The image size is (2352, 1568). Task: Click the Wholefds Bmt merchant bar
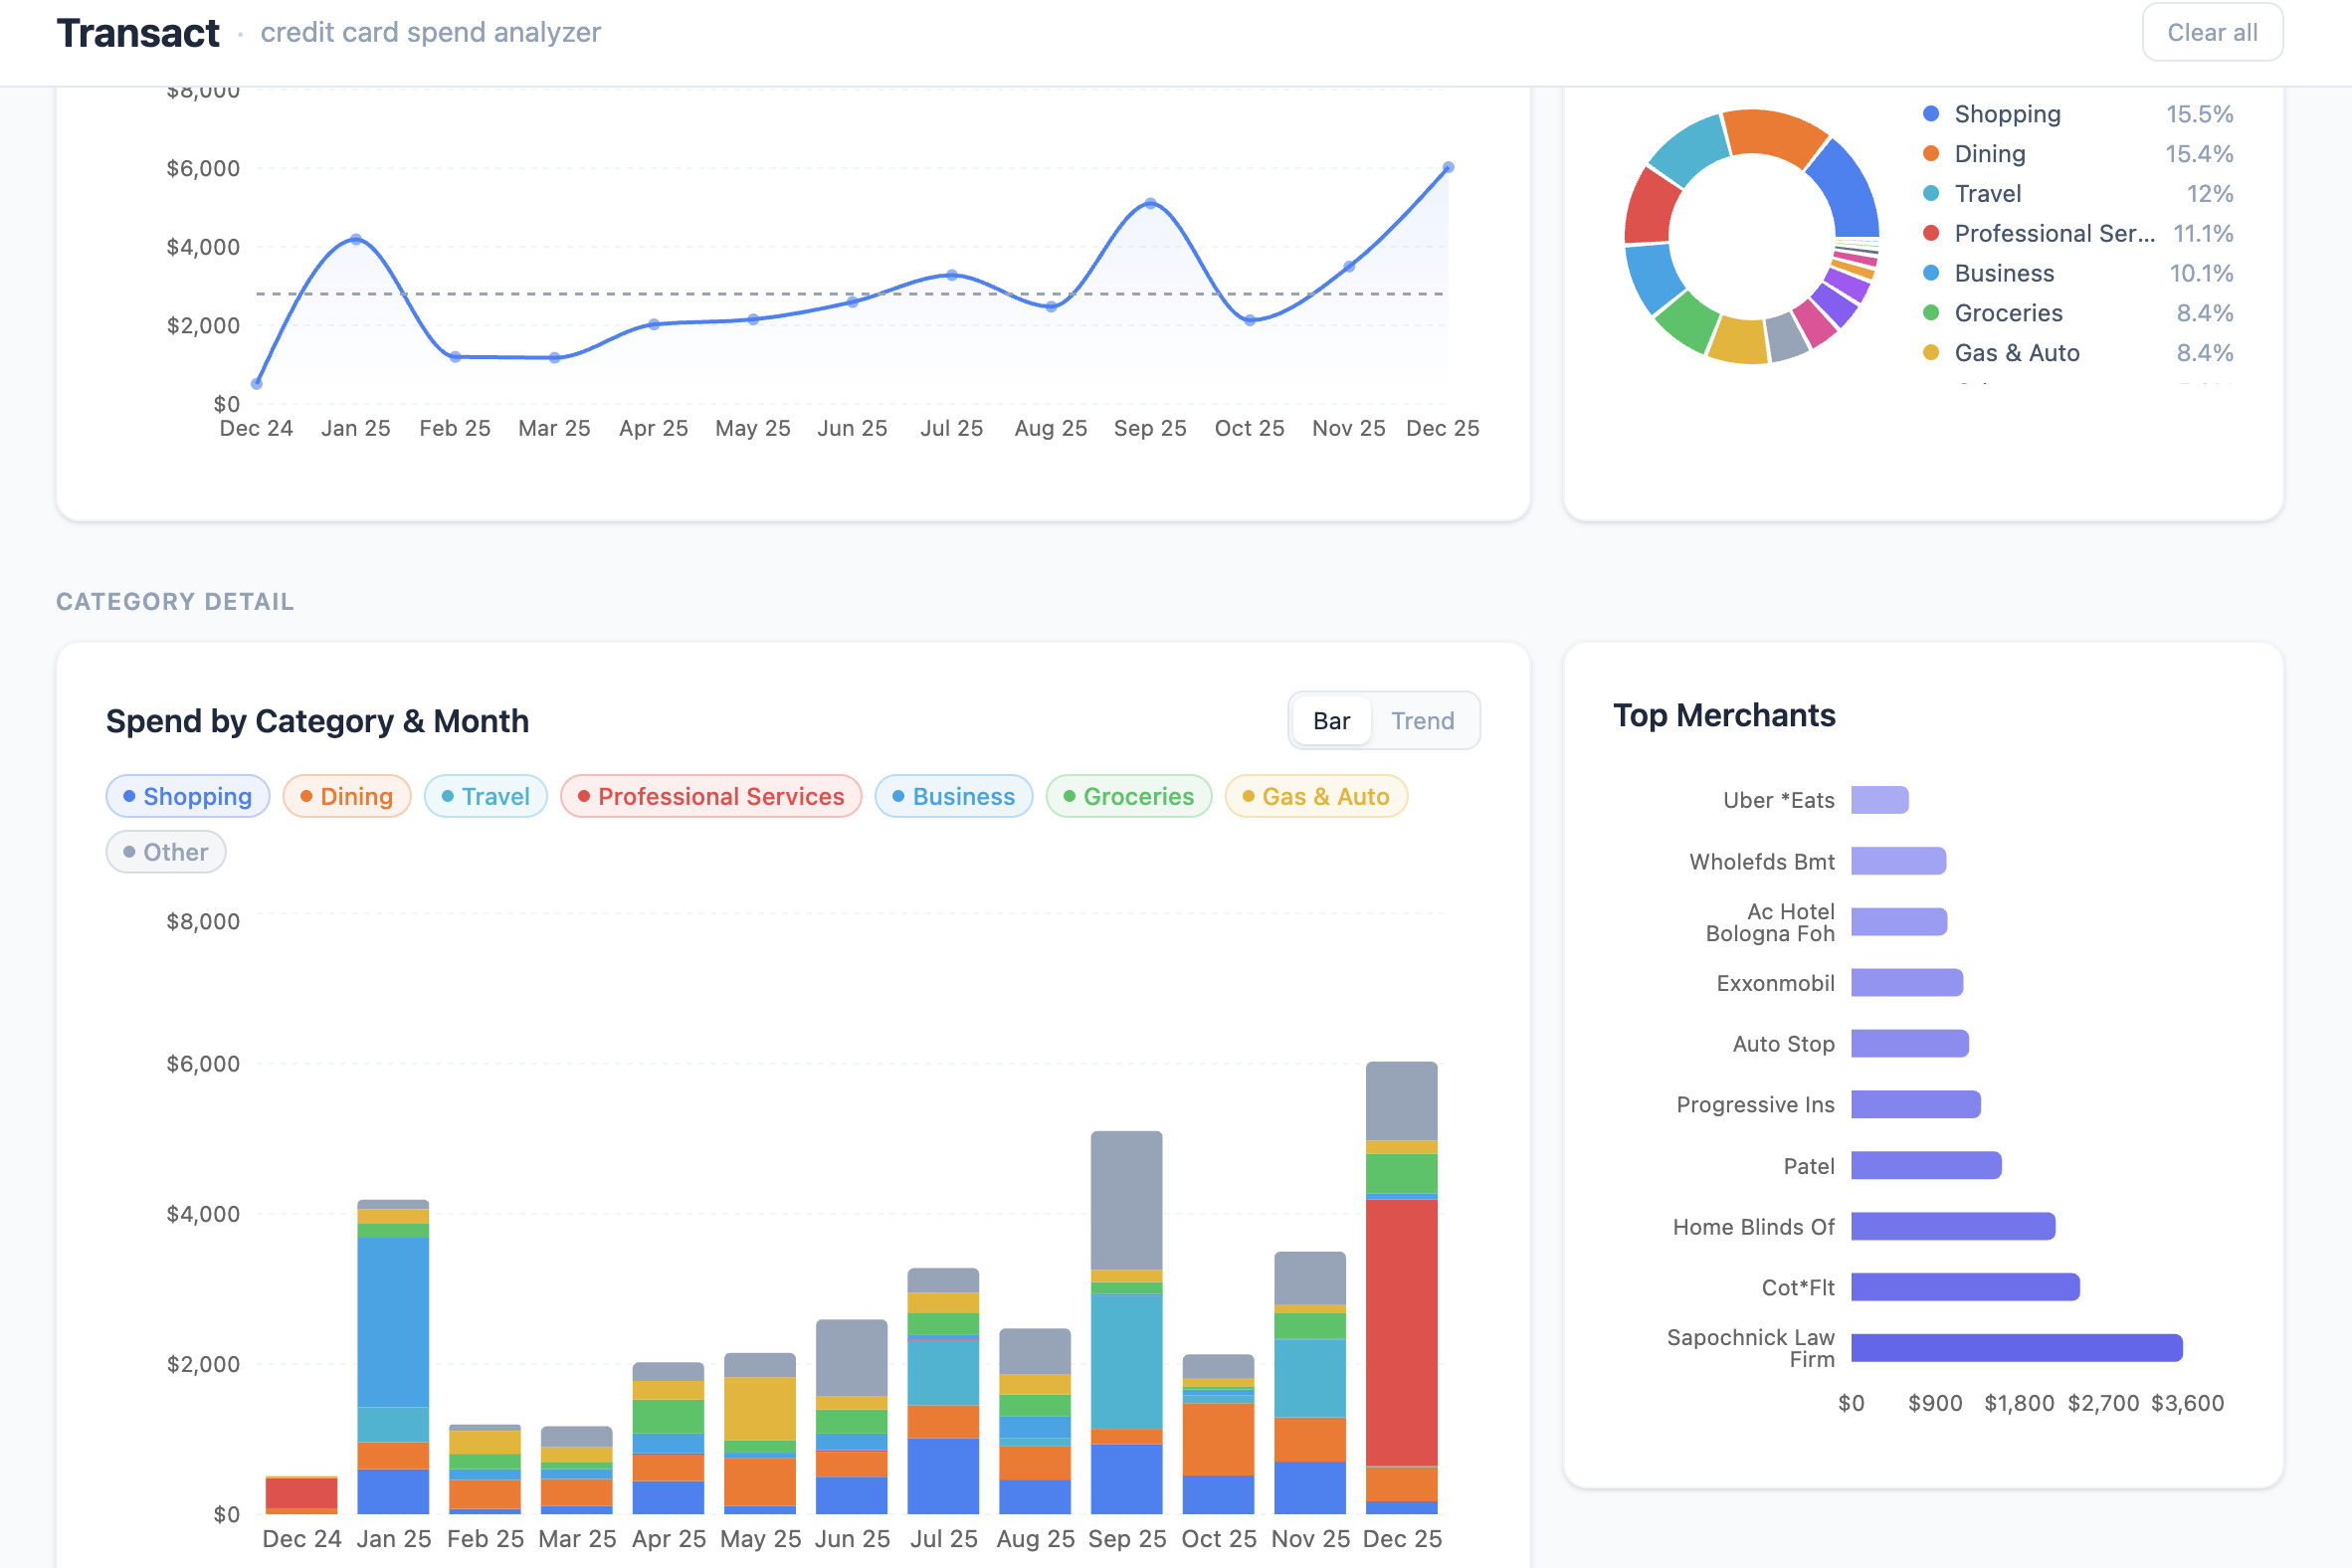coord(1898,860)
